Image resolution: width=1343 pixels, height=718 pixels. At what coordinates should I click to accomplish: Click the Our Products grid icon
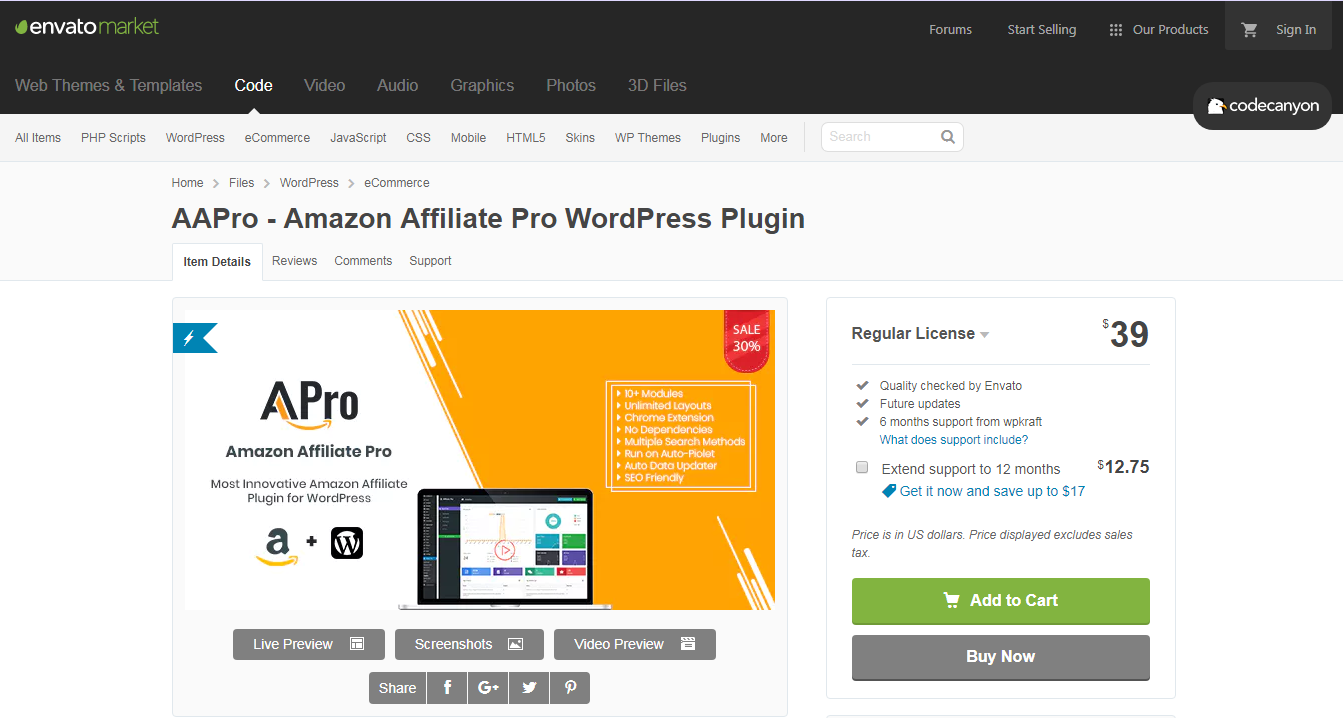(1116, 30)
